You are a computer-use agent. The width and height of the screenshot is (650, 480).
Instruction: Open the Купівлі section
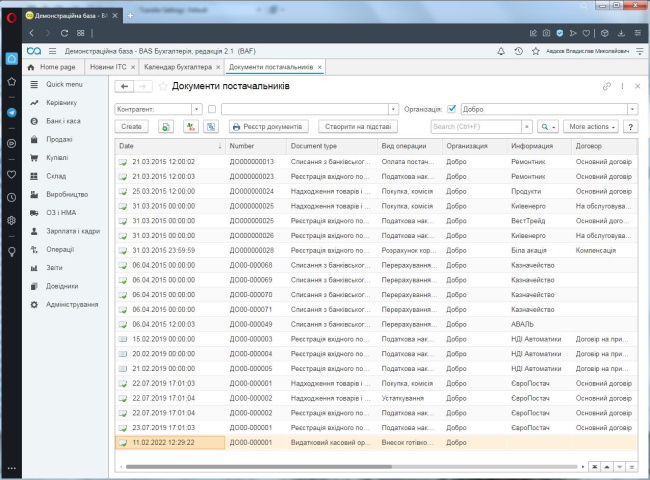point(57,158)
